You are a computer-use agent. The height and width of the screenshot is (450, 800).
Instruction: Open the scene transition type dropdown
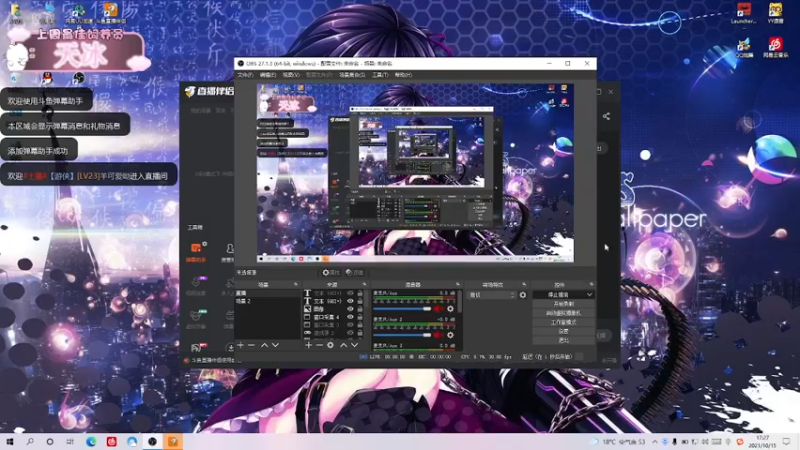tap(492, 295)
